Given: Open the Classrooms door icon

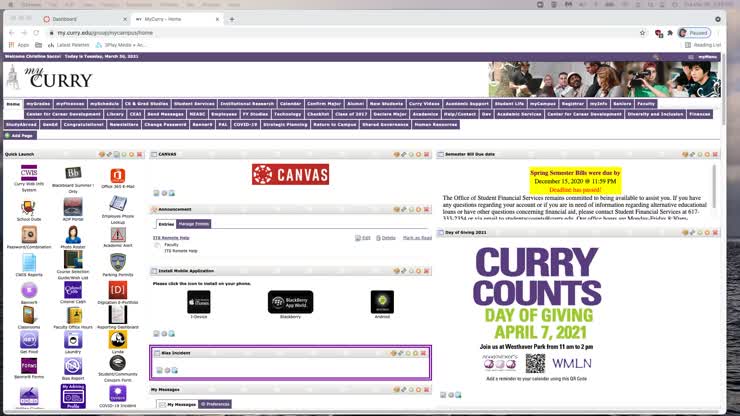Looking at the screenshot, I should click(29, 314).
